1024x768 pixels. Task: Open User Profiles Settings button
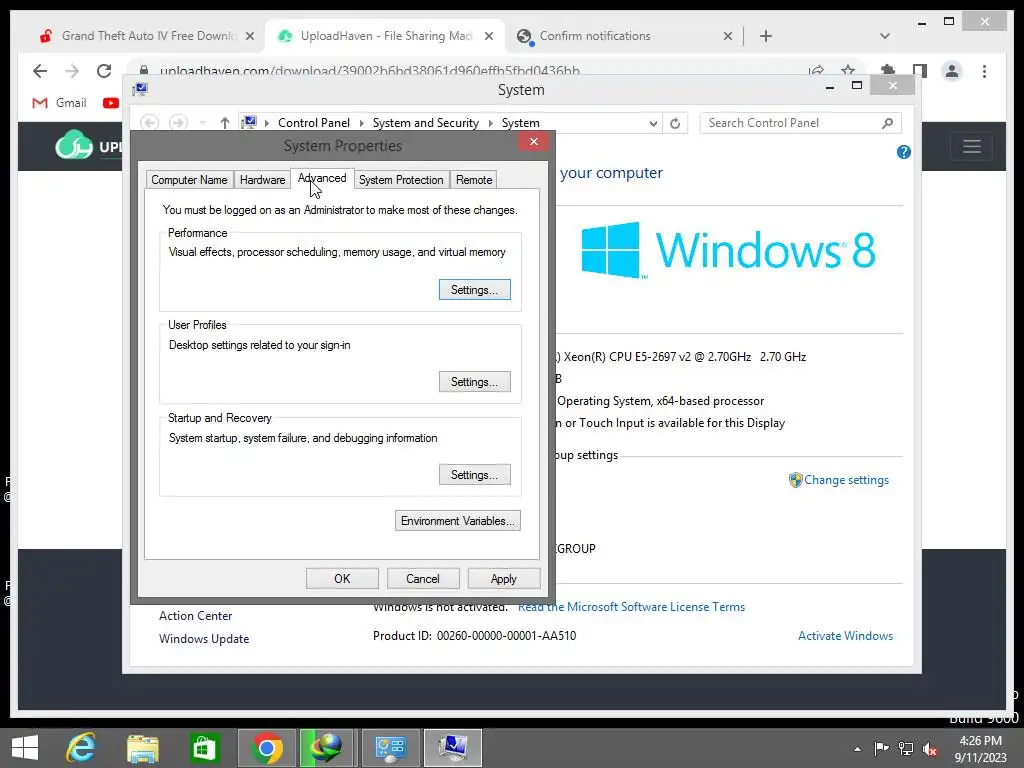coord(475,382)
